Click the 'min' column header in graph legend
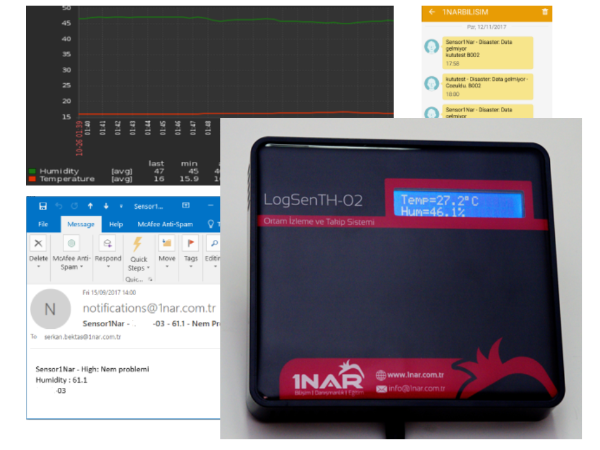 pyautogui.click(x=189, y=163)
